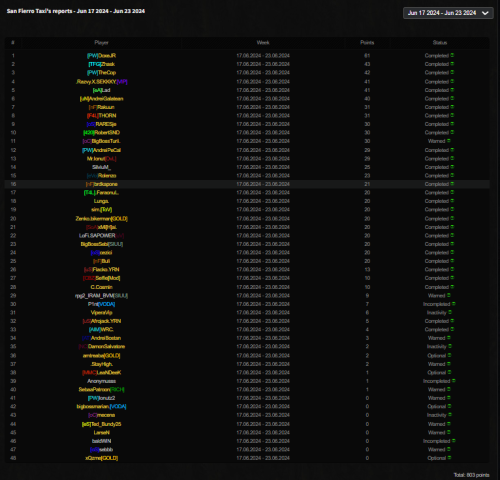Viewport: 500px width, 480px height.
Task: Open player xQzme[GOLD] profile
Action: tap(101, 458)
